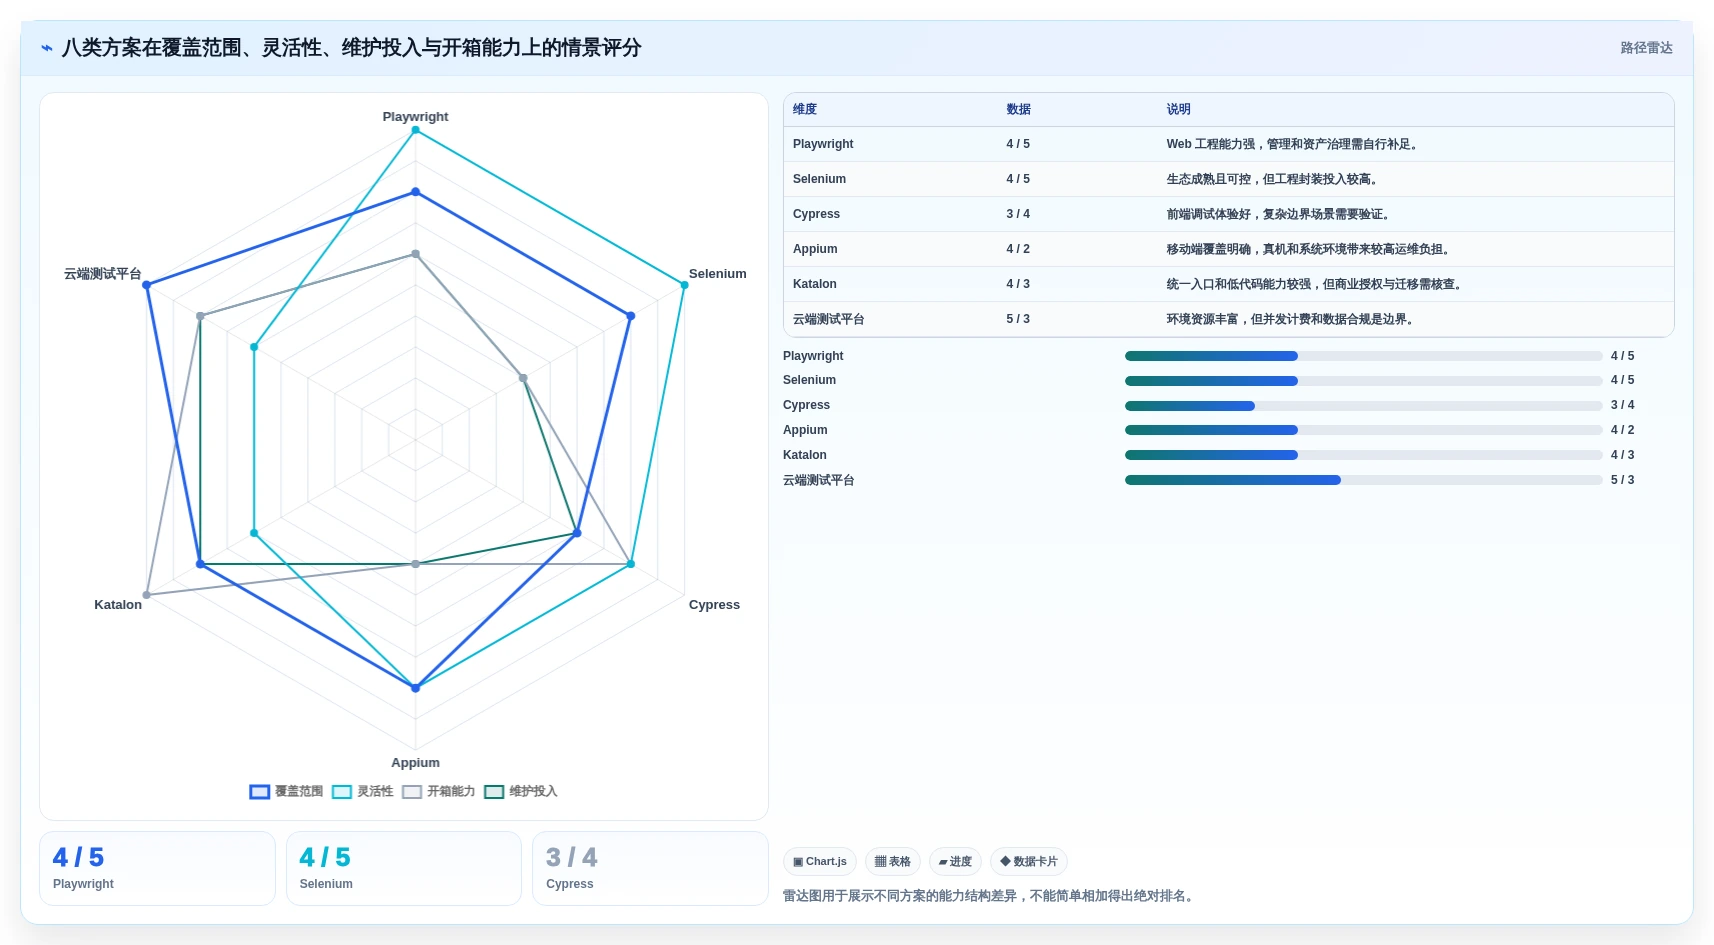
Task: Select the Selenium table row name
Action: [x=819, y=179]
